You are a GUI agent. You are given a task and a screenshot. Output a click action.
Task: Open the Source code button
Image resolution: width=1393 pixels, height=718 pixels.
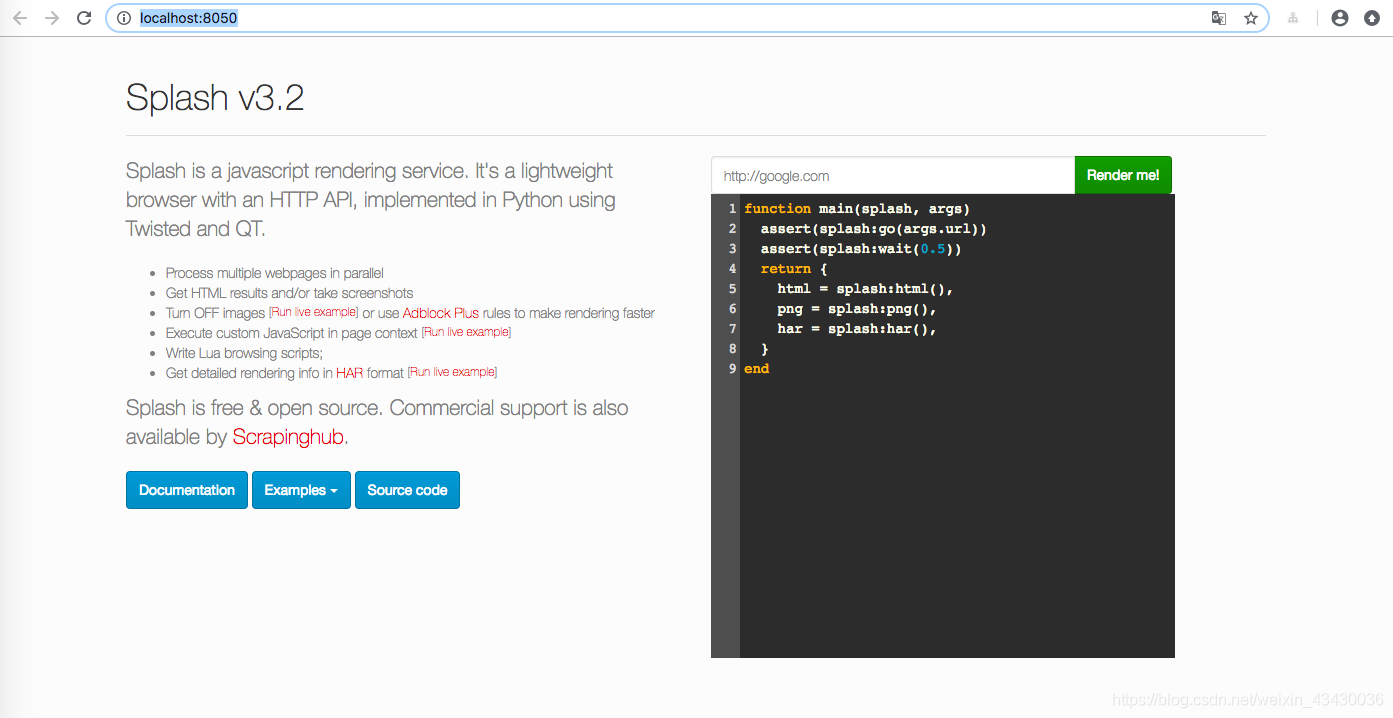coord(407,490)
